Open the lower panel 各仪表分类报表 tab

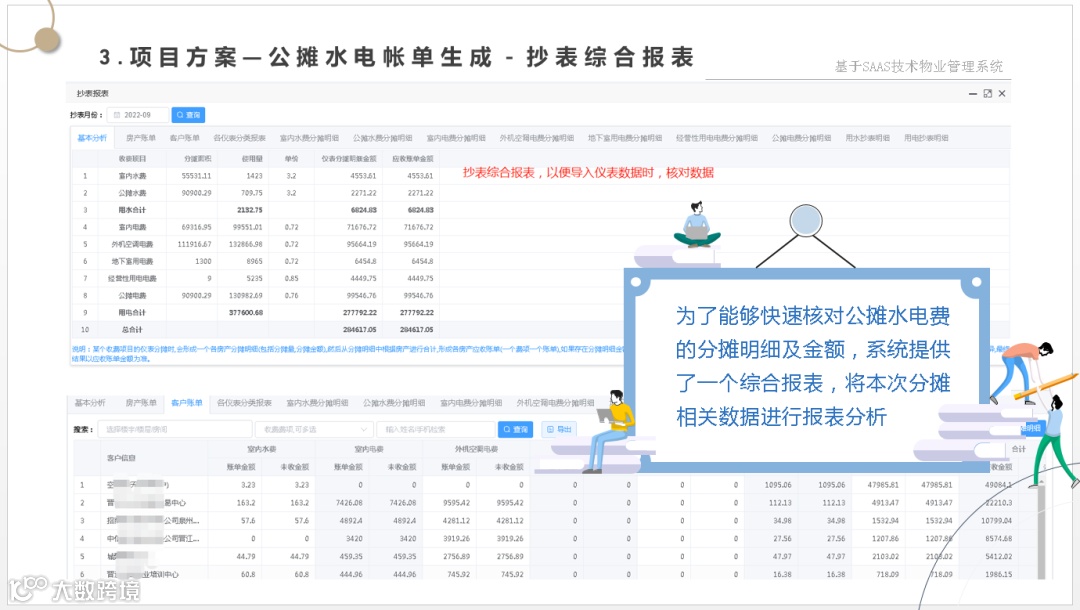[x=245, y=403]
